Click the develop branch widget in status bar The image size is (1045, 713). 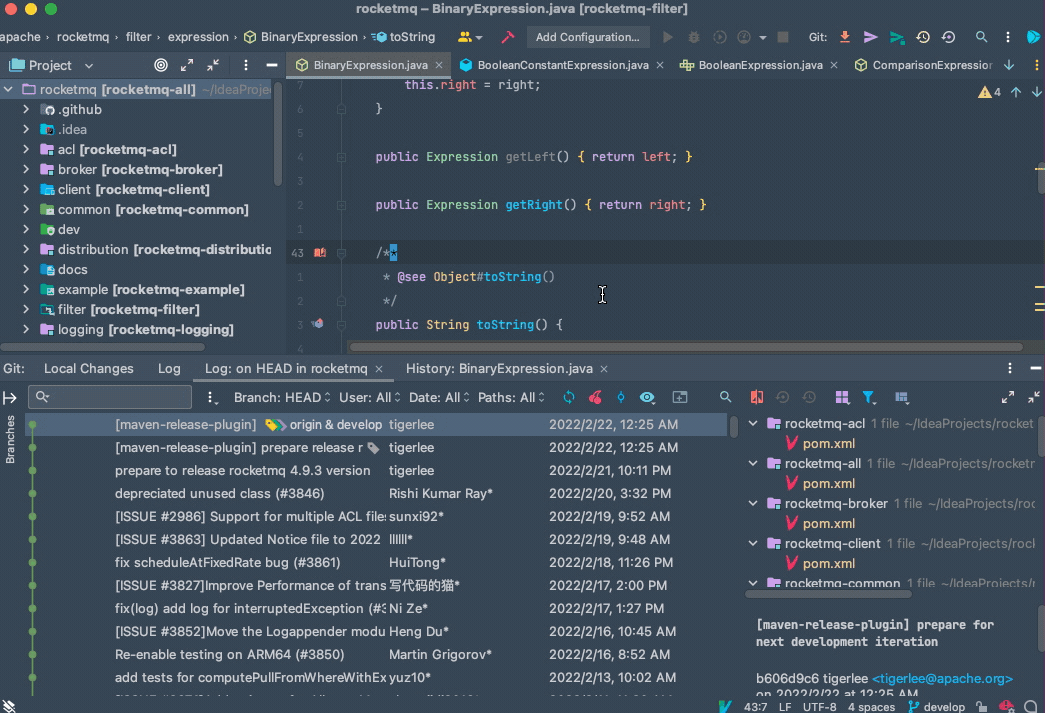pos(936,706)
